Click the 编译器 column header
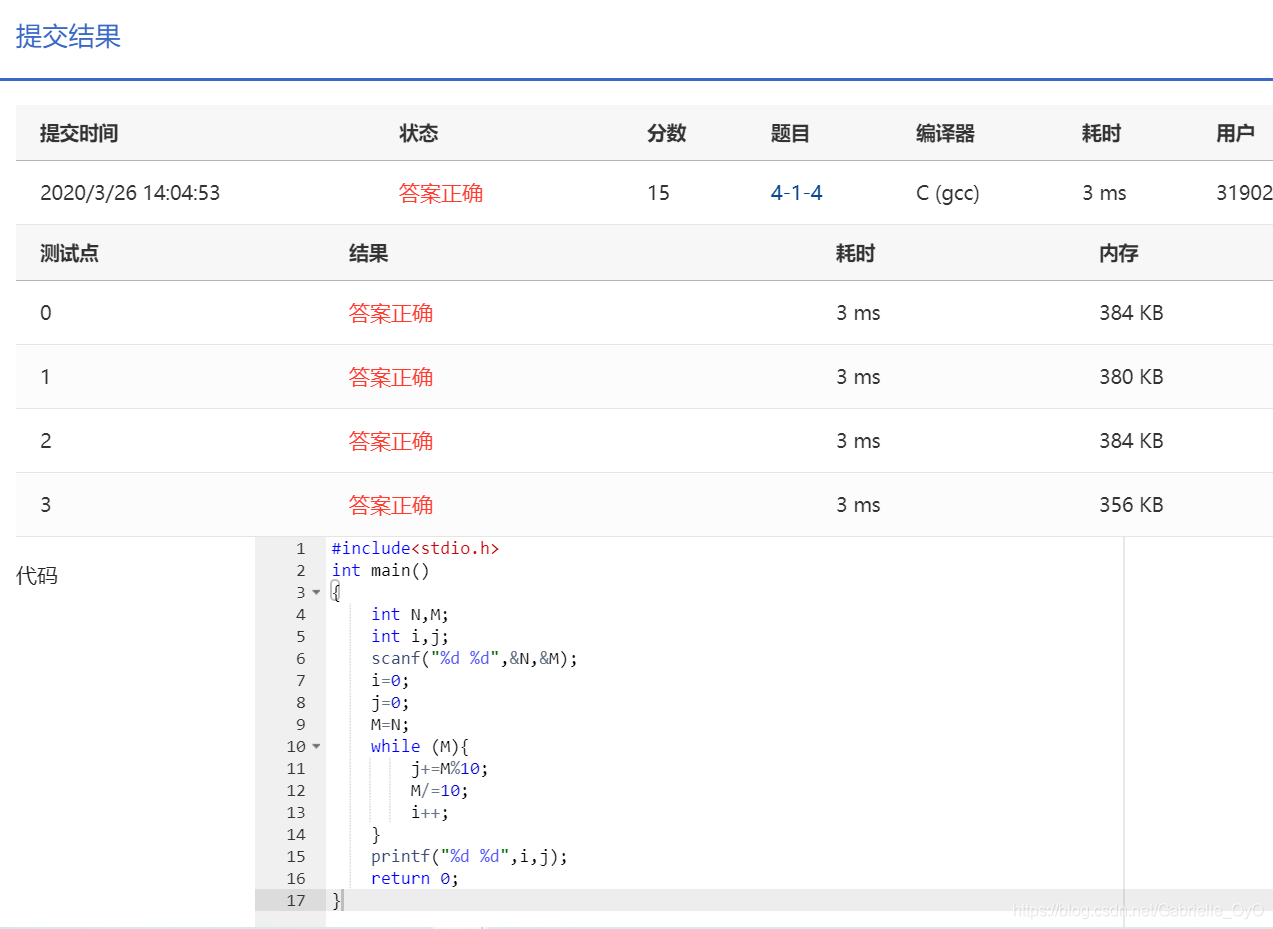Viewport: 1273px width, 929px height. [944, 132]
